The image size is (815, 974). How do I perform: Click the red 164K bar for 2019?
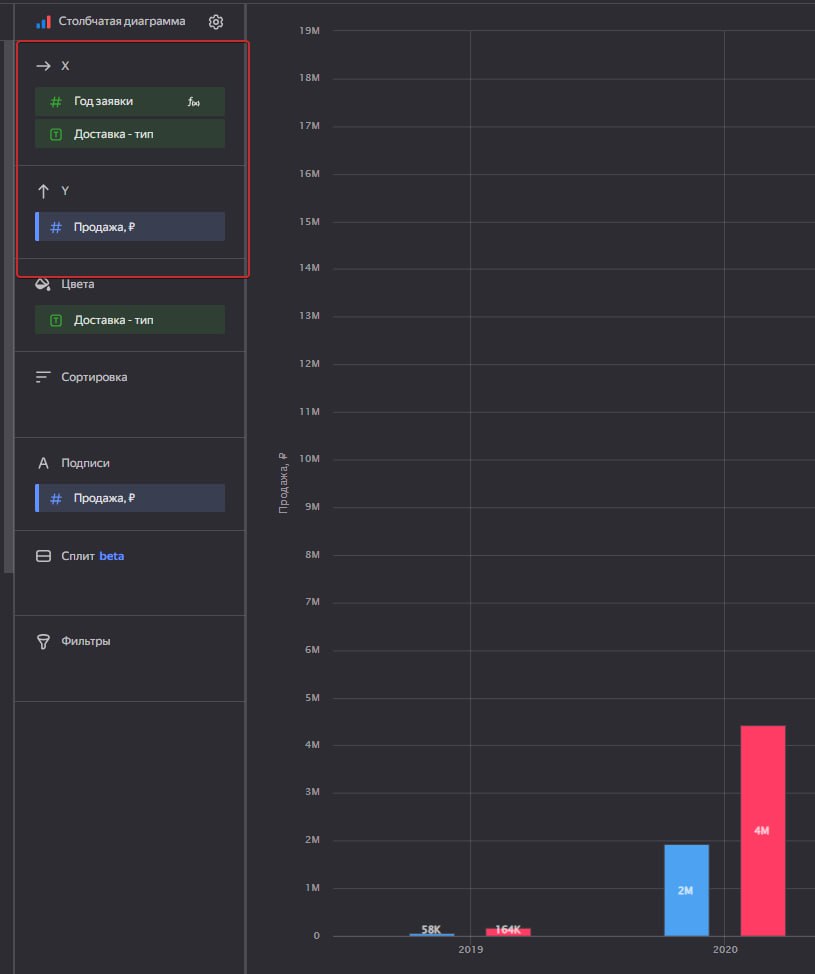pos(508,932)
